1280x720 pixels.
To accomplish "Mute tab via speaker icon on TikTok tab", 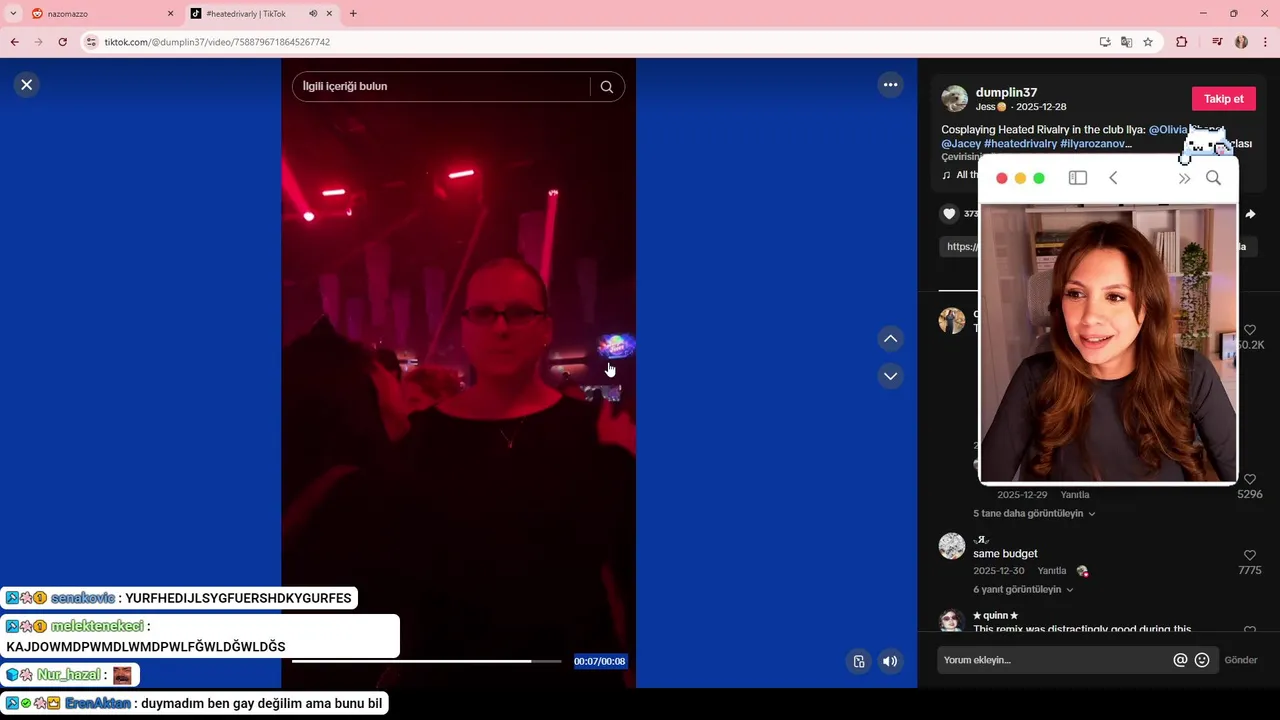I will (x=313, y=14).
